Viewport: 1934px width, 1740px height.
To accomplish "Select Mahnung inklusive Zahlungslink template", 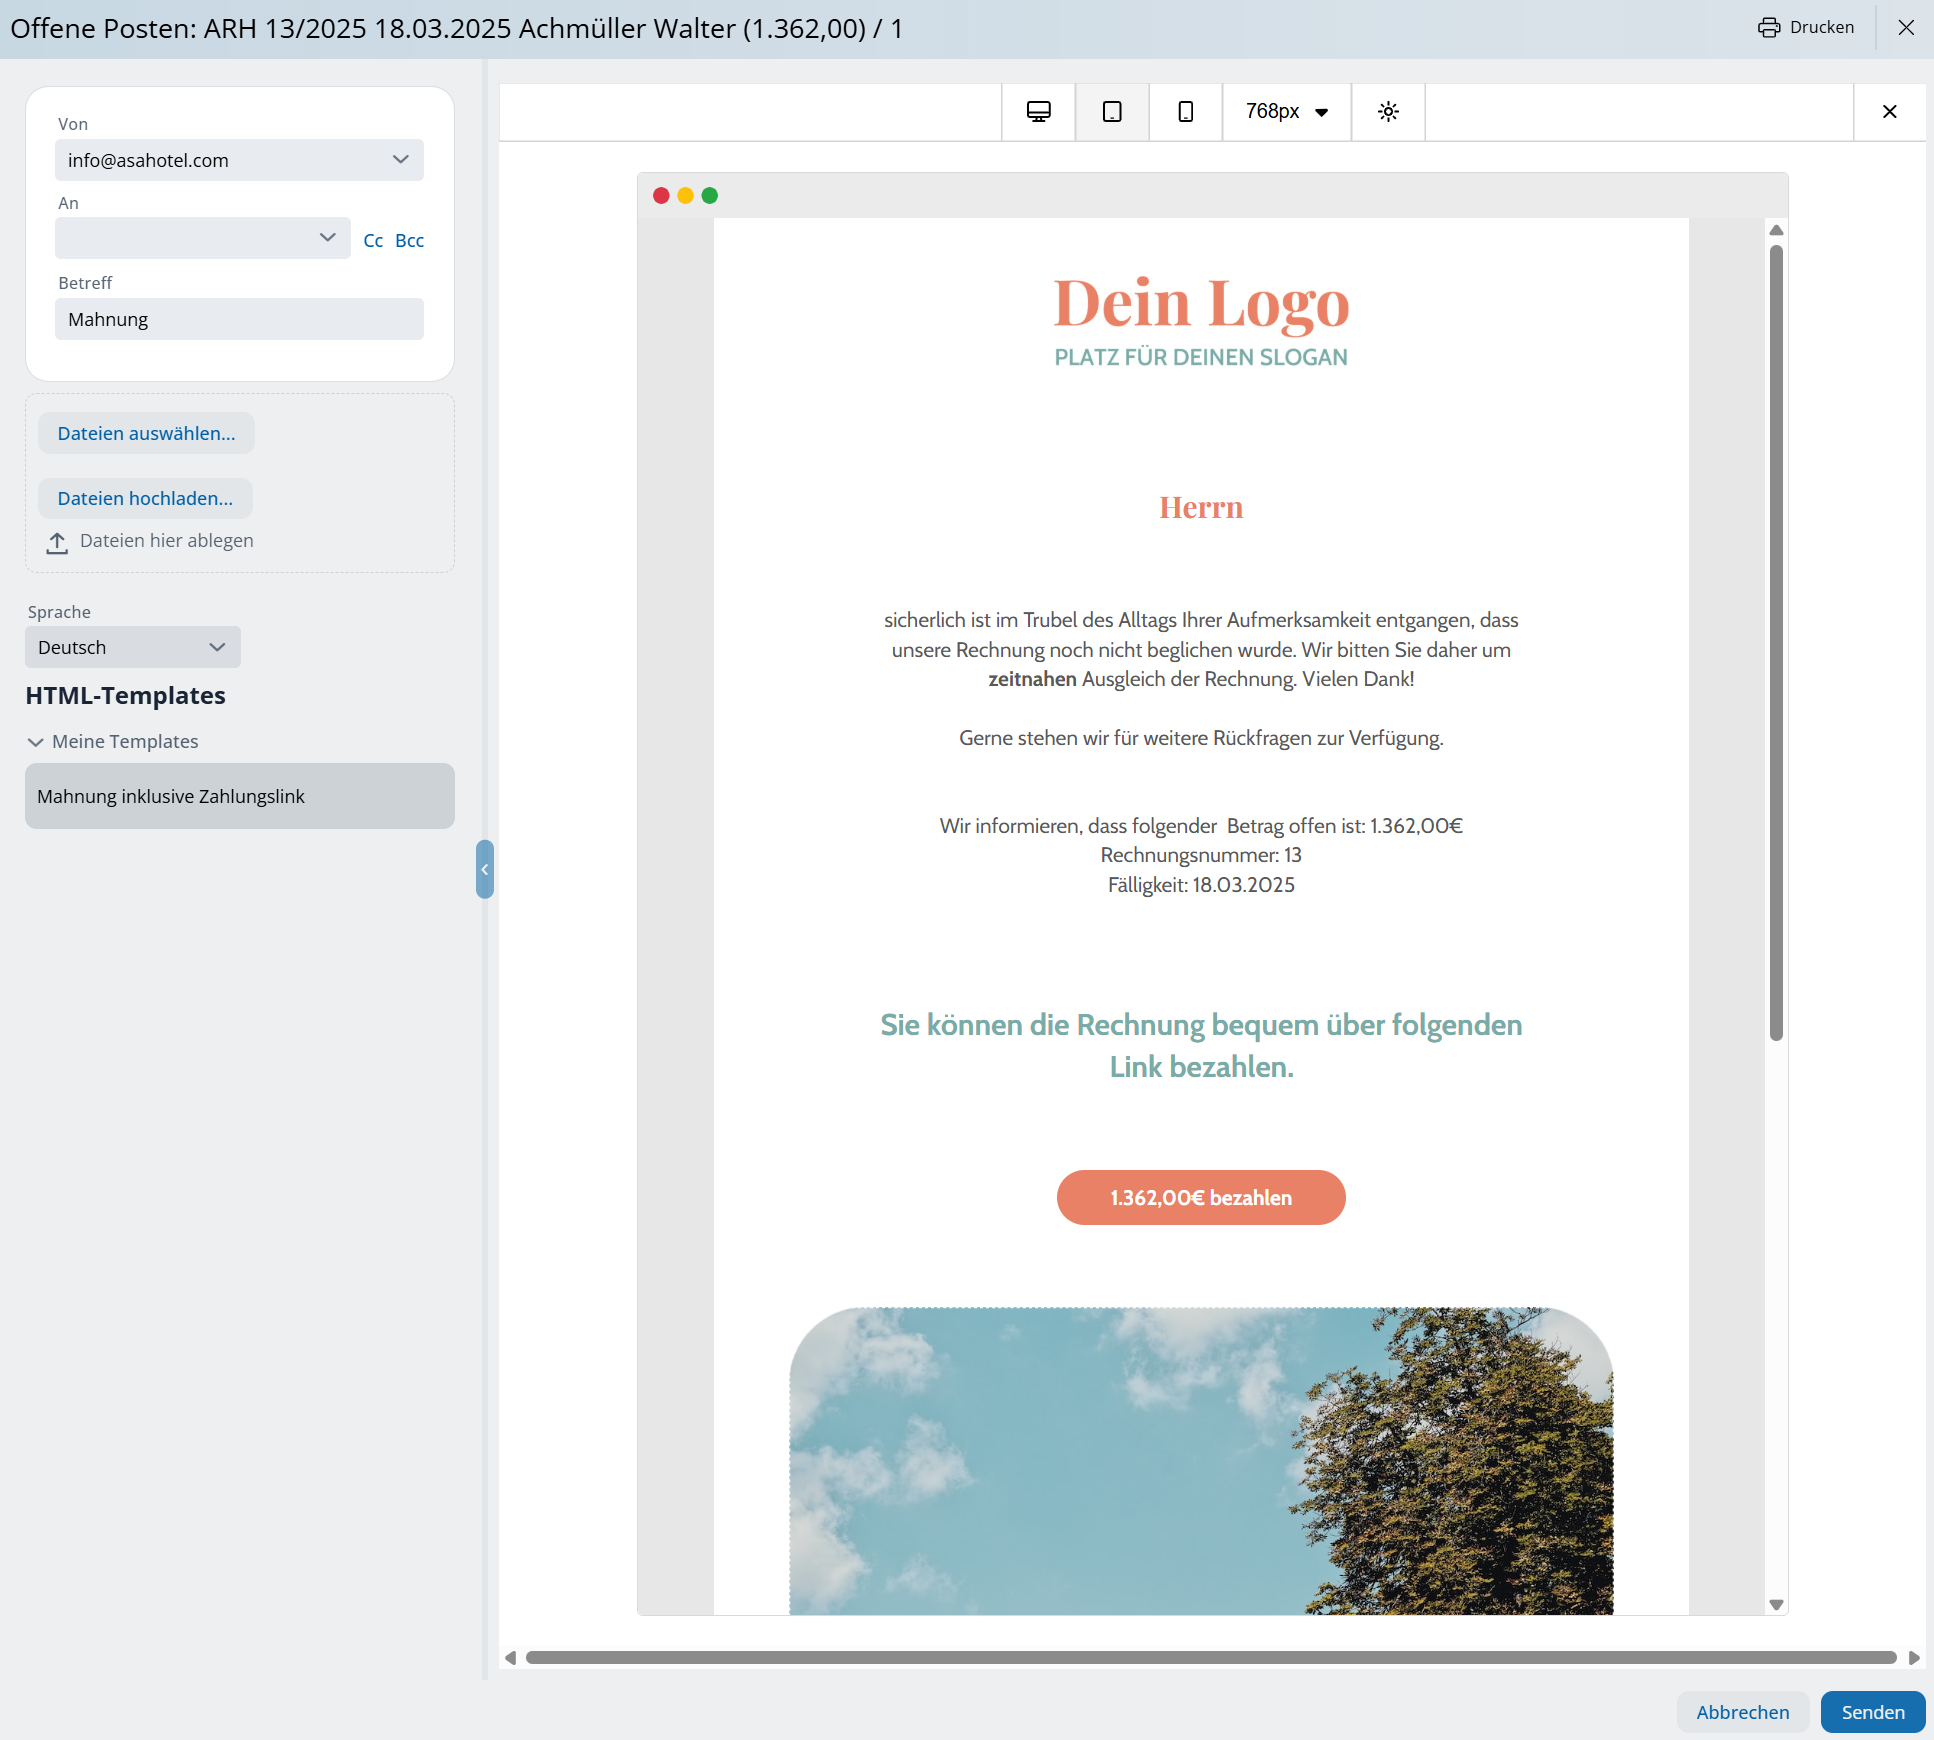I will [240, 796].
